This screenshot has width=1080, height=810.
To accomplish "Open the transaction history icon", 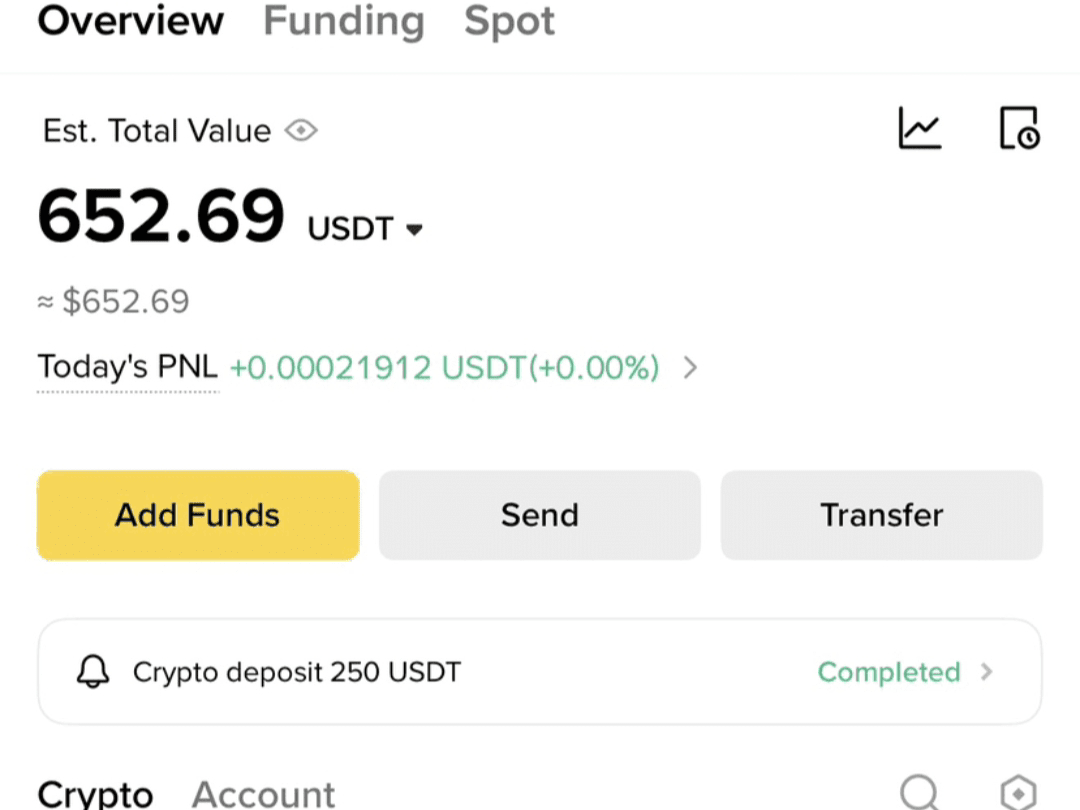I will [1019, 128].
